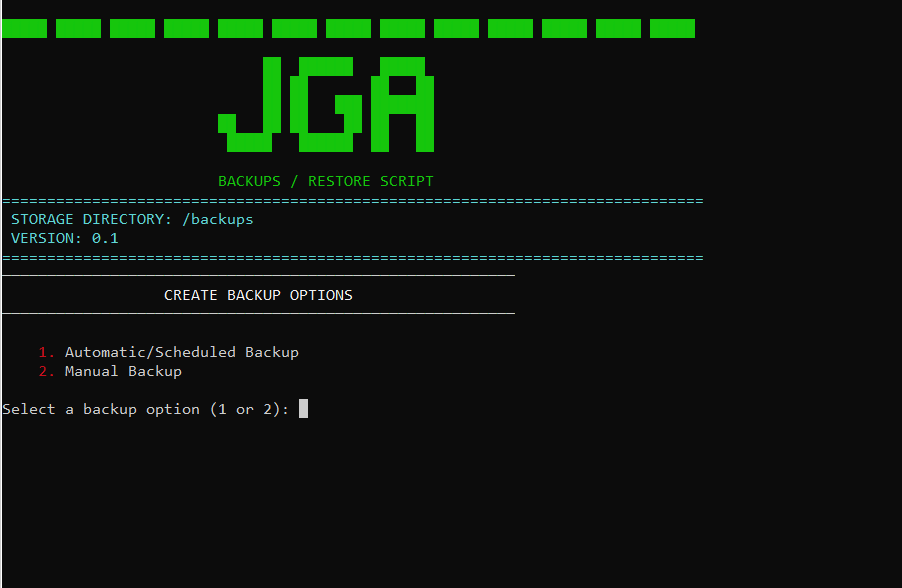This screenshot has height=588, width=902.
Task: Click the red number 1. marker
Action: pos(47,352)
